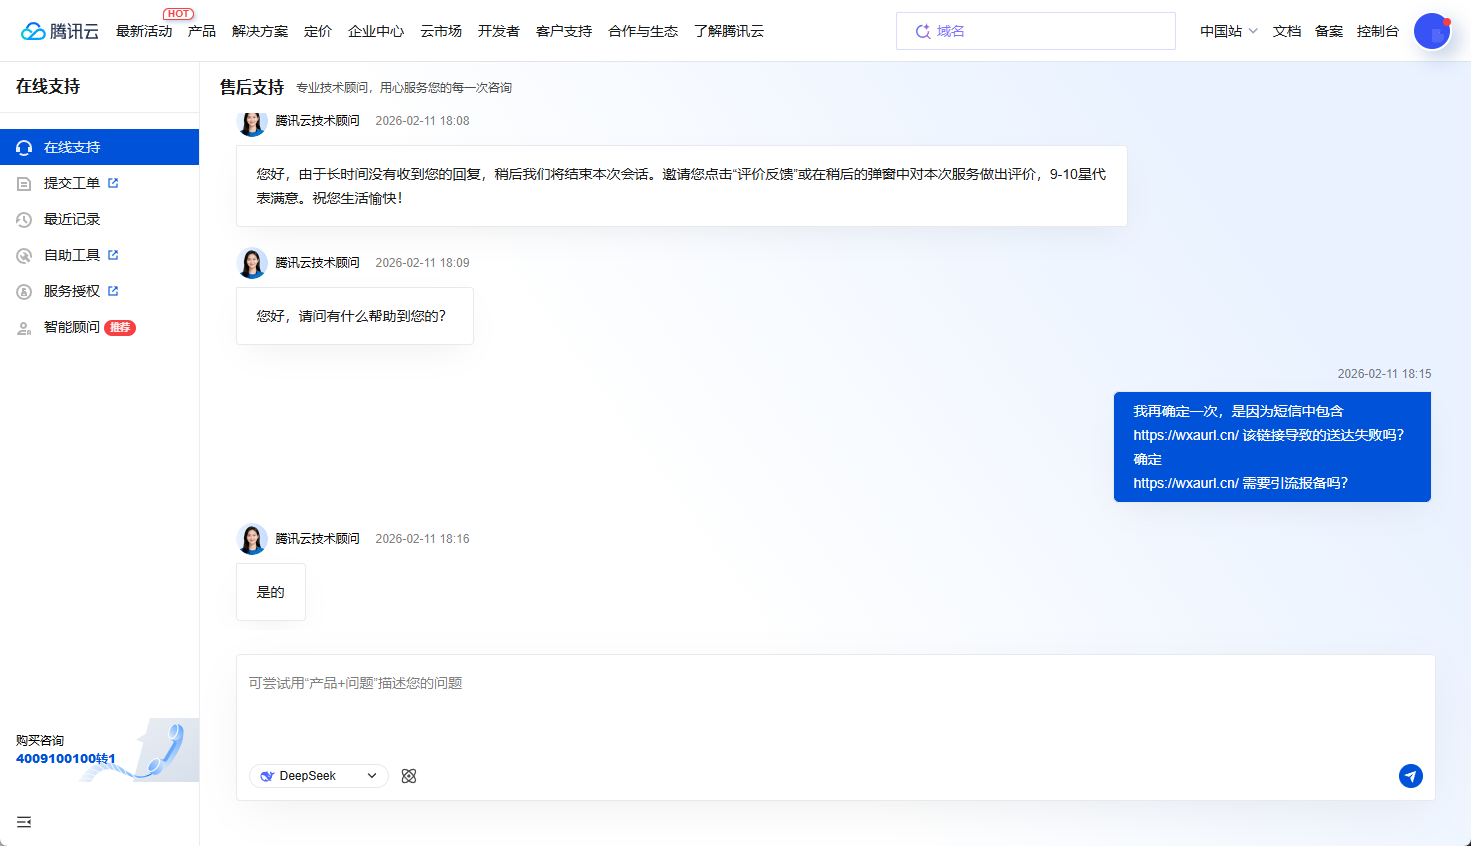Click the session-ending message from 18:08
Image resolution: width=1471 pixels, height=846 pixels.
pyautogui.click(x=682, y=186)
